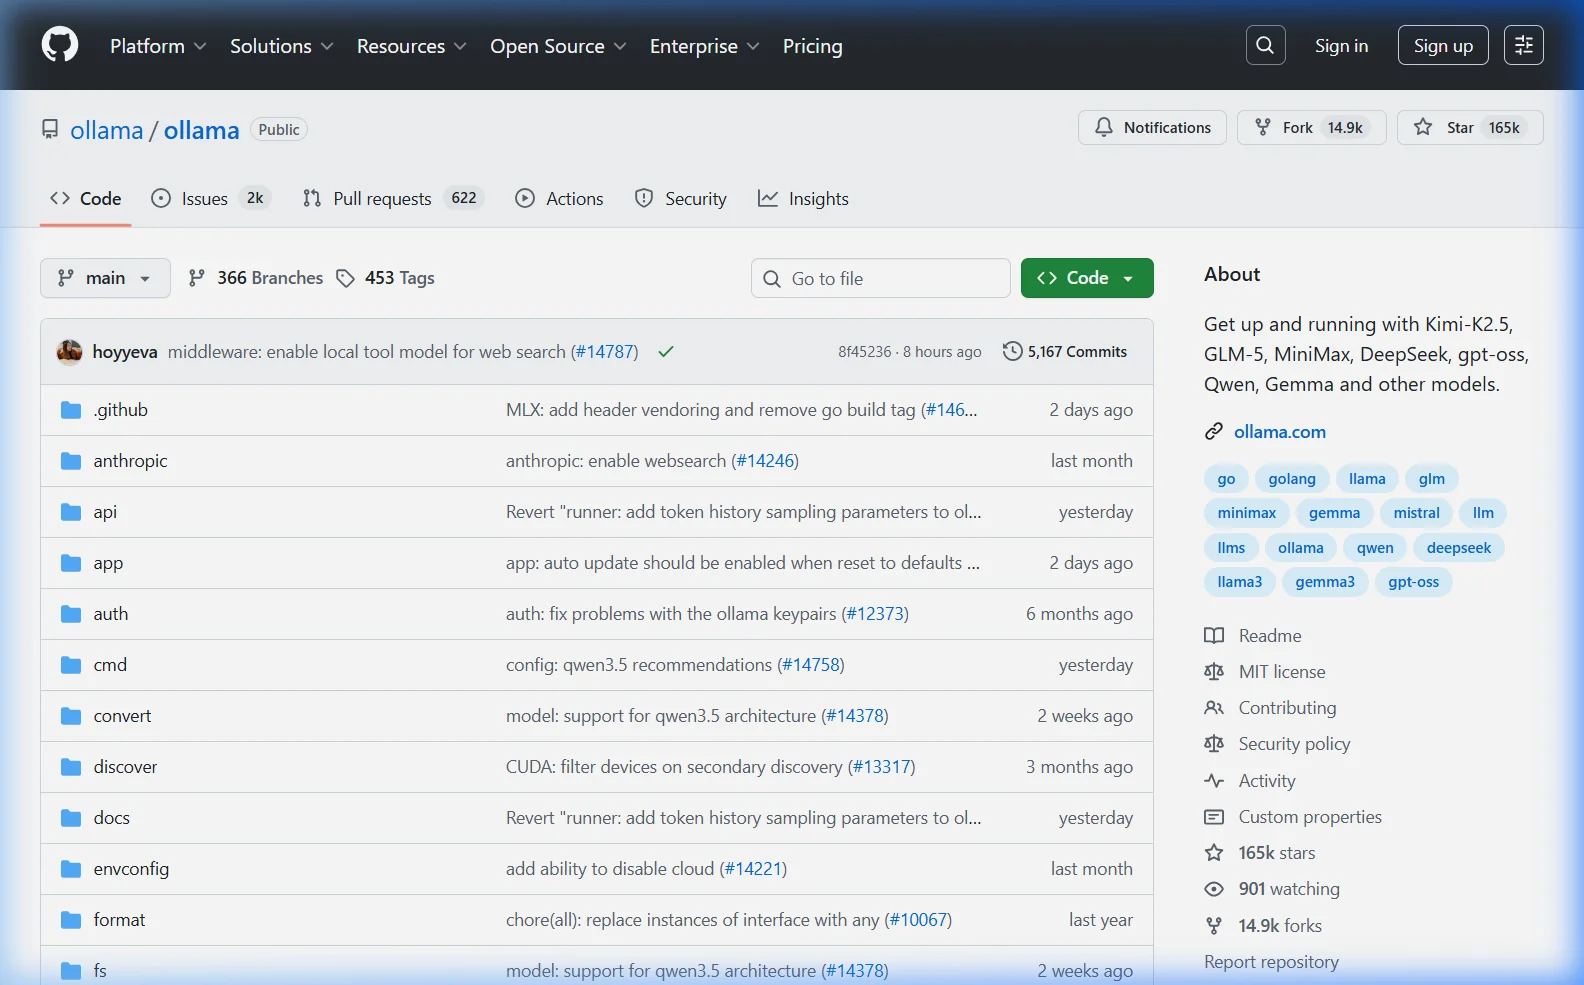The width and height of the screenshot is (1584, 985).
Task: Open the 5,167 Commits history
Action: click(x=1065, y=351)
